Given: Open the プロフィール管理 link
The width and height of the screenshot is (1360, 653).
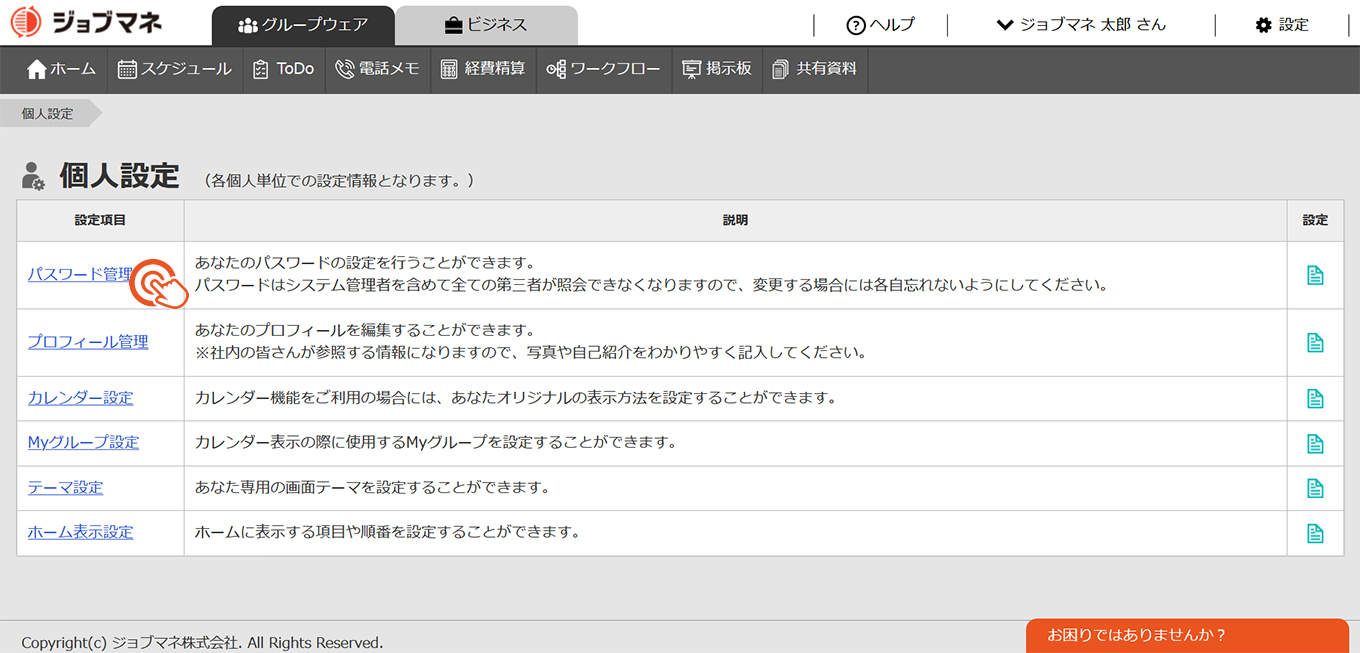Looking at the screenshot, I should (x=88, y=342).
